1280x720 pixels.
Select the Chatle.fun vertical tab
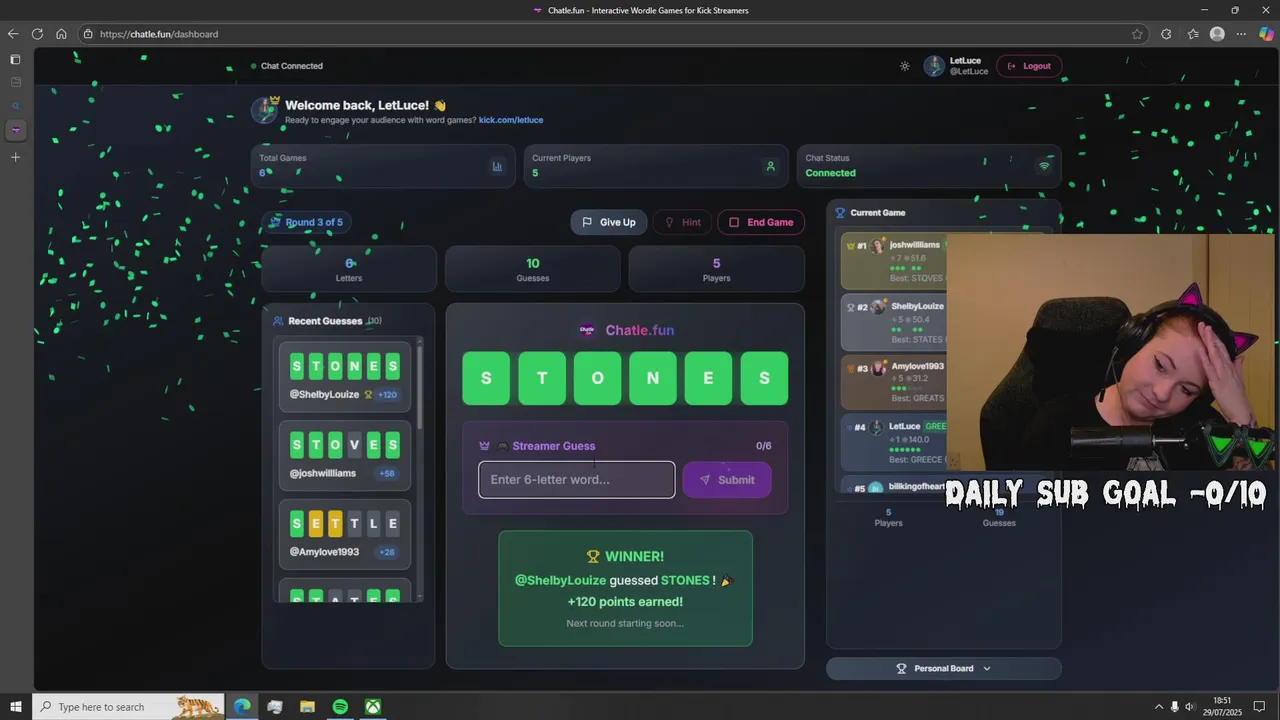tap(15, 131)
